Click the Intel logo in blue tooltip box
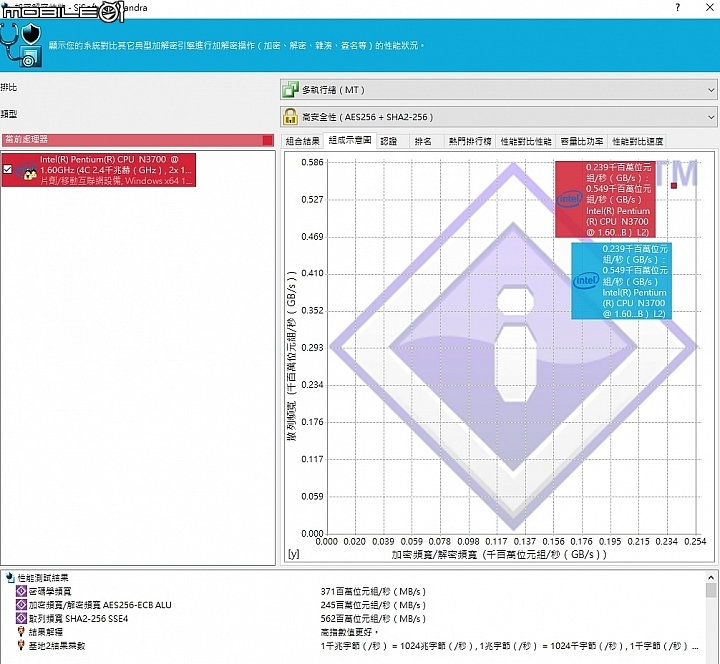Image resolution: width=720 pixels, height=664 pixels. tap(586, 280)
